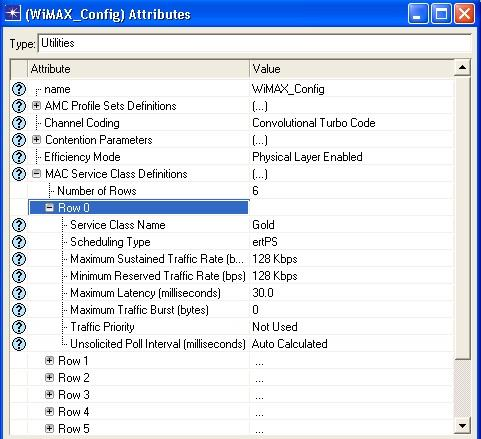This screenshot has height=439, width=481.
Task: Collapse Row 0 in the tree
Action: point(49,208)
